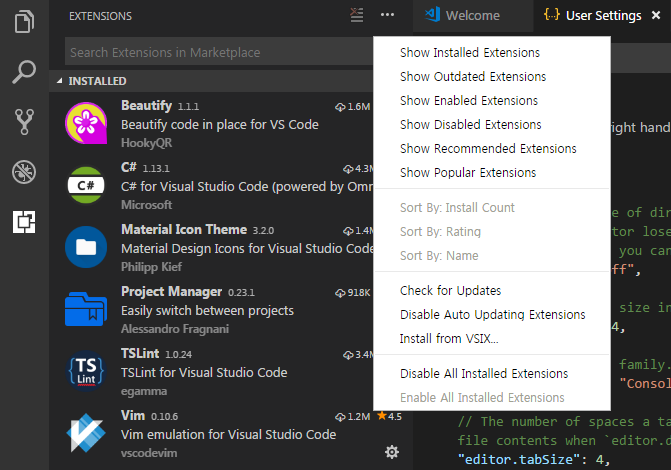Open the Debug view in activity bar
Image resolution: width=671 pixels, height=470 pixels.
coord(24,172)
